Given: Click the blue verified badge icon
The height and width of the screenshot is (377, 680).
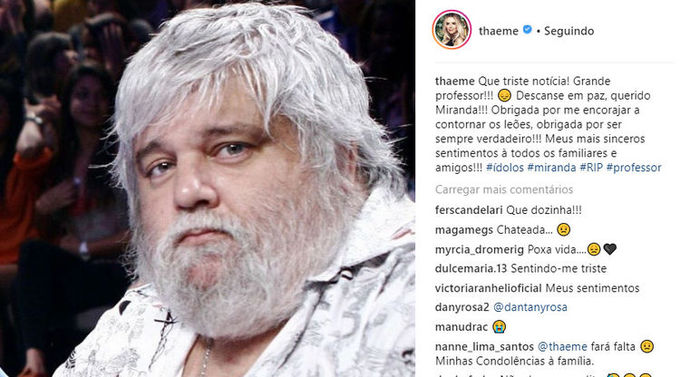Looking at the screenshot, I should (527, 30).
